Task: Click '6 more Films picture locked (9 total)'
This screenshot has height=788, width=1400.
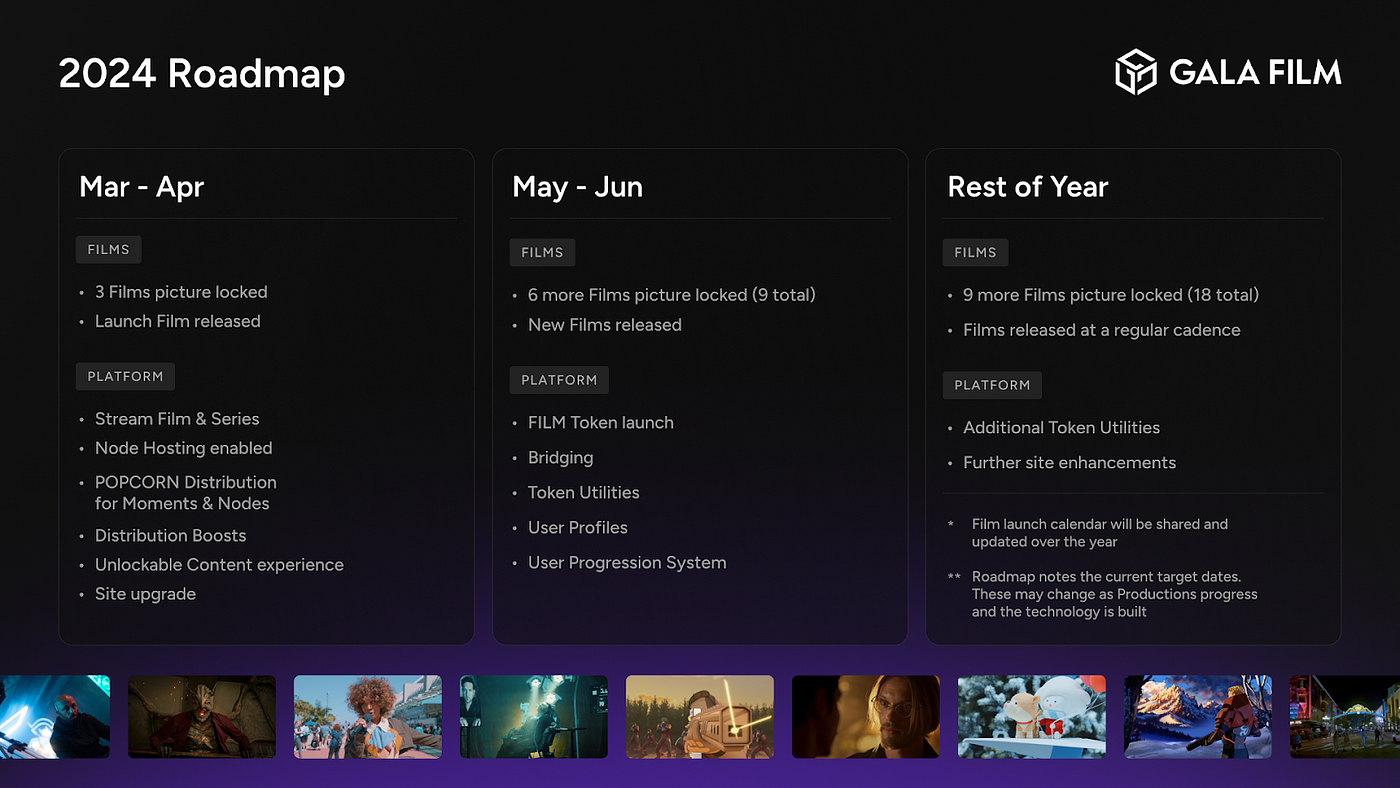Action: tap(672, 295)
